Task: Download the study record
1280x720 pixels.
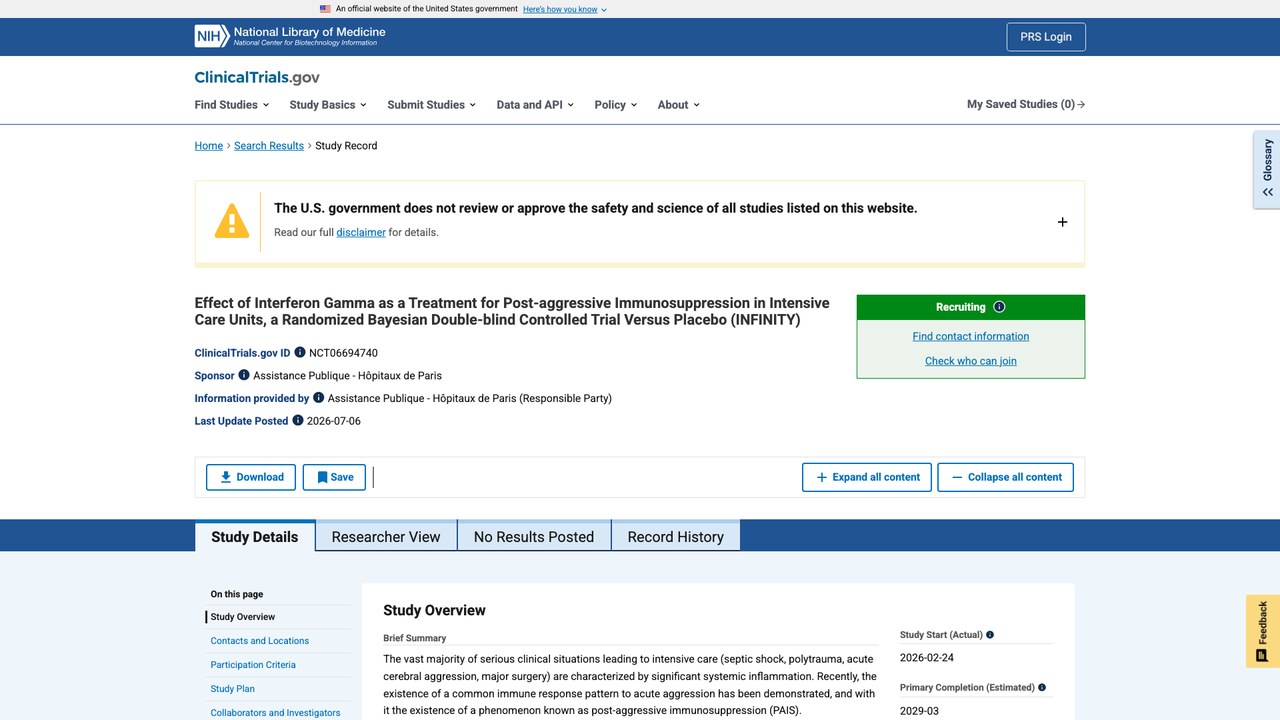Action: pos(251,477)
